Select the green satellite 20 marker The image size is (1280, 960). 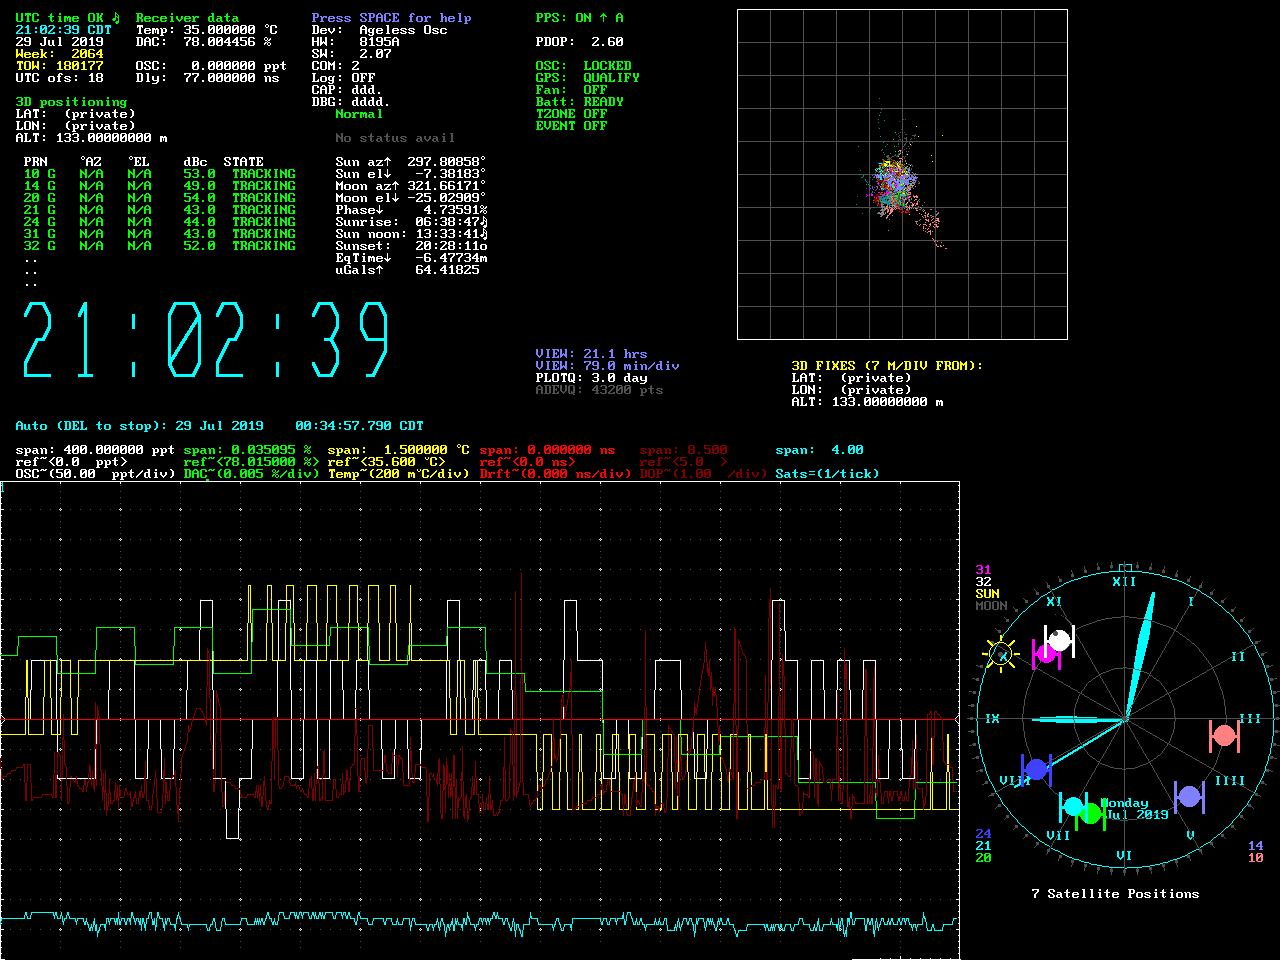[1091, 813]
